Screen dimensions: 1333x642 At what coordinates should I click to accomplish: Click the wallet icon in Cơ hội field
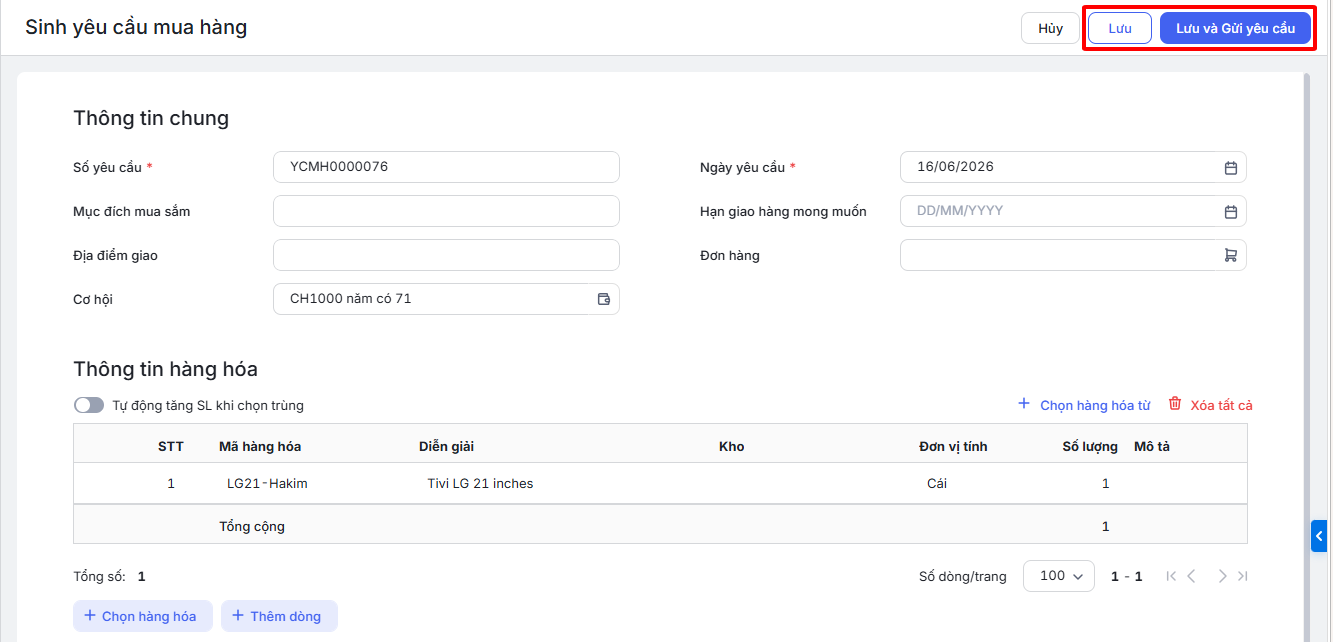[x=604, y=299]
